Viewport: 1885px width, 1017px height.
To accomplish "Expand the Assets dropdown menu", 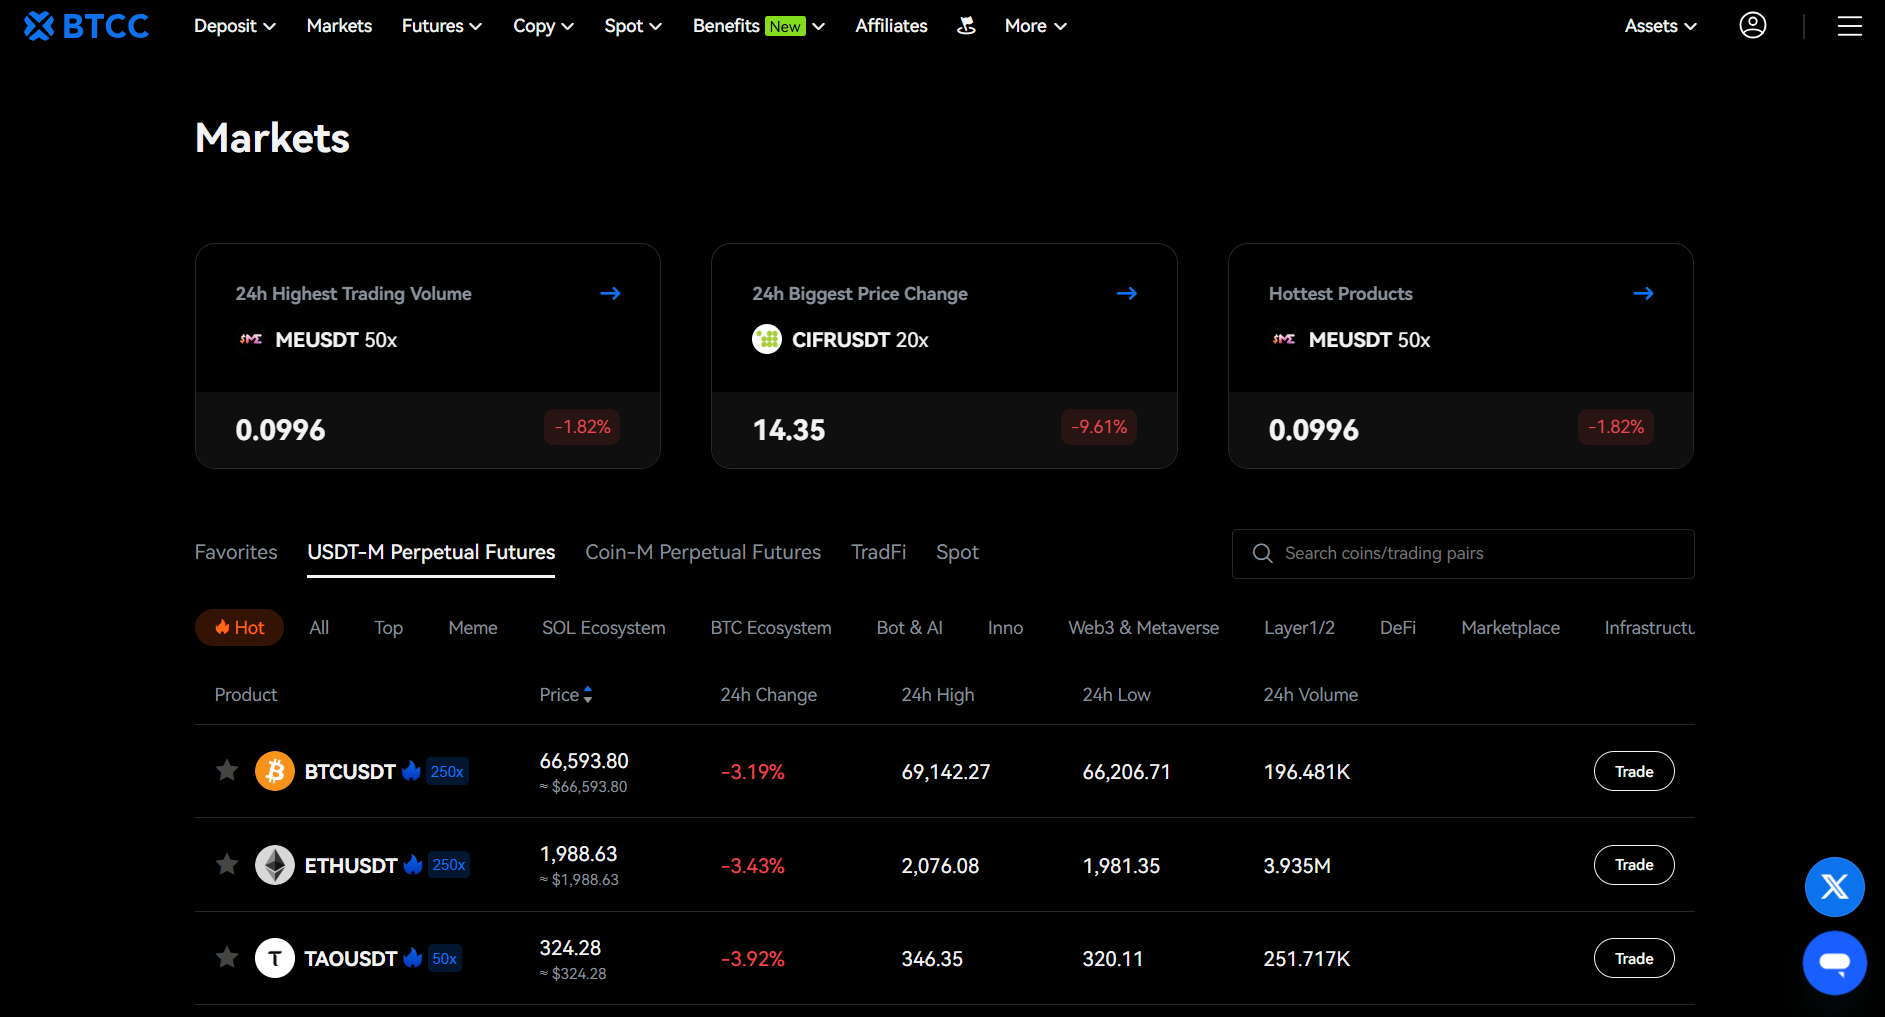I will (1661, 26).
